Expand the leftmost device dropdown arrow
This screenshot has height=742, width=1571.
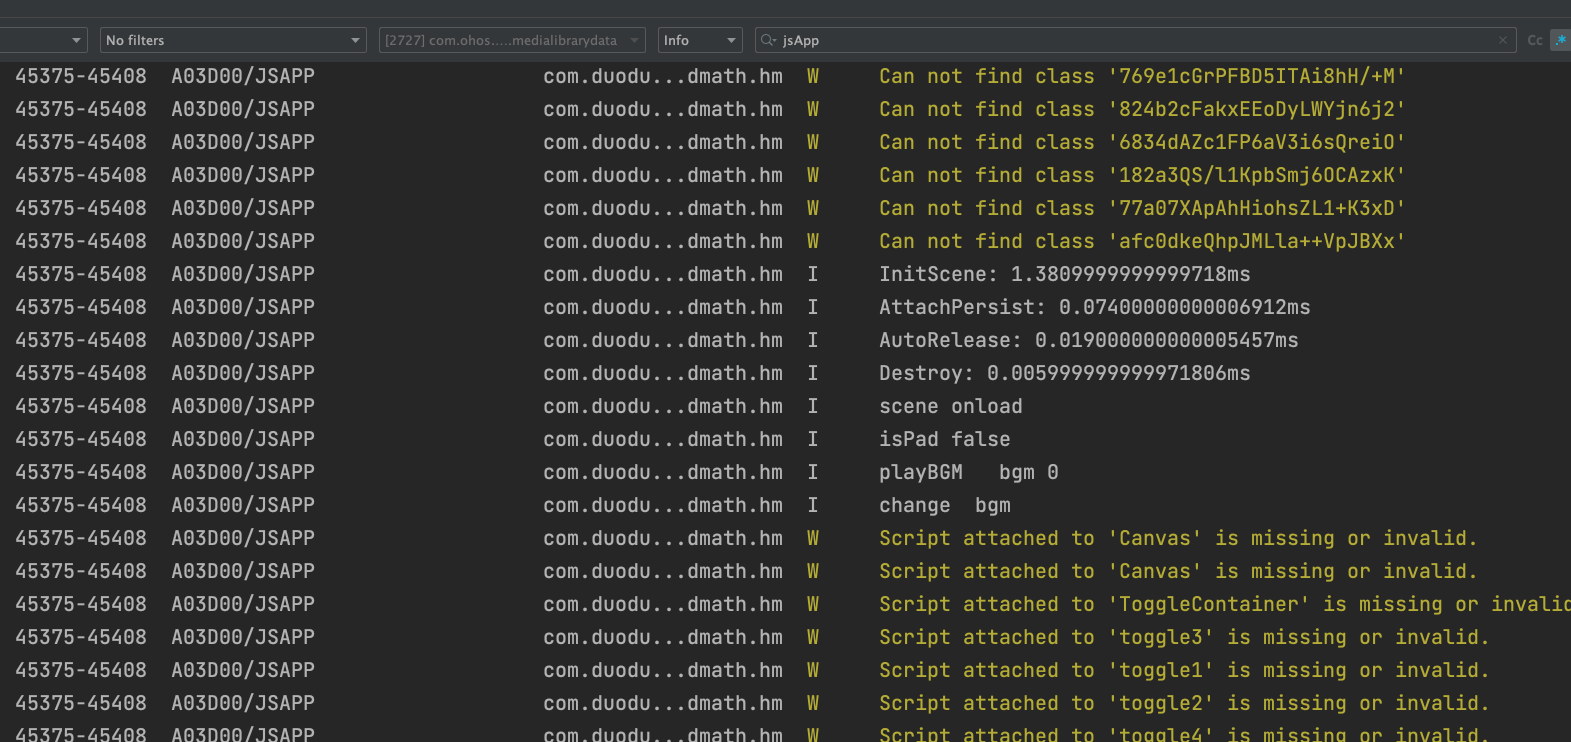pyautogui.click(x=76, y=41)
